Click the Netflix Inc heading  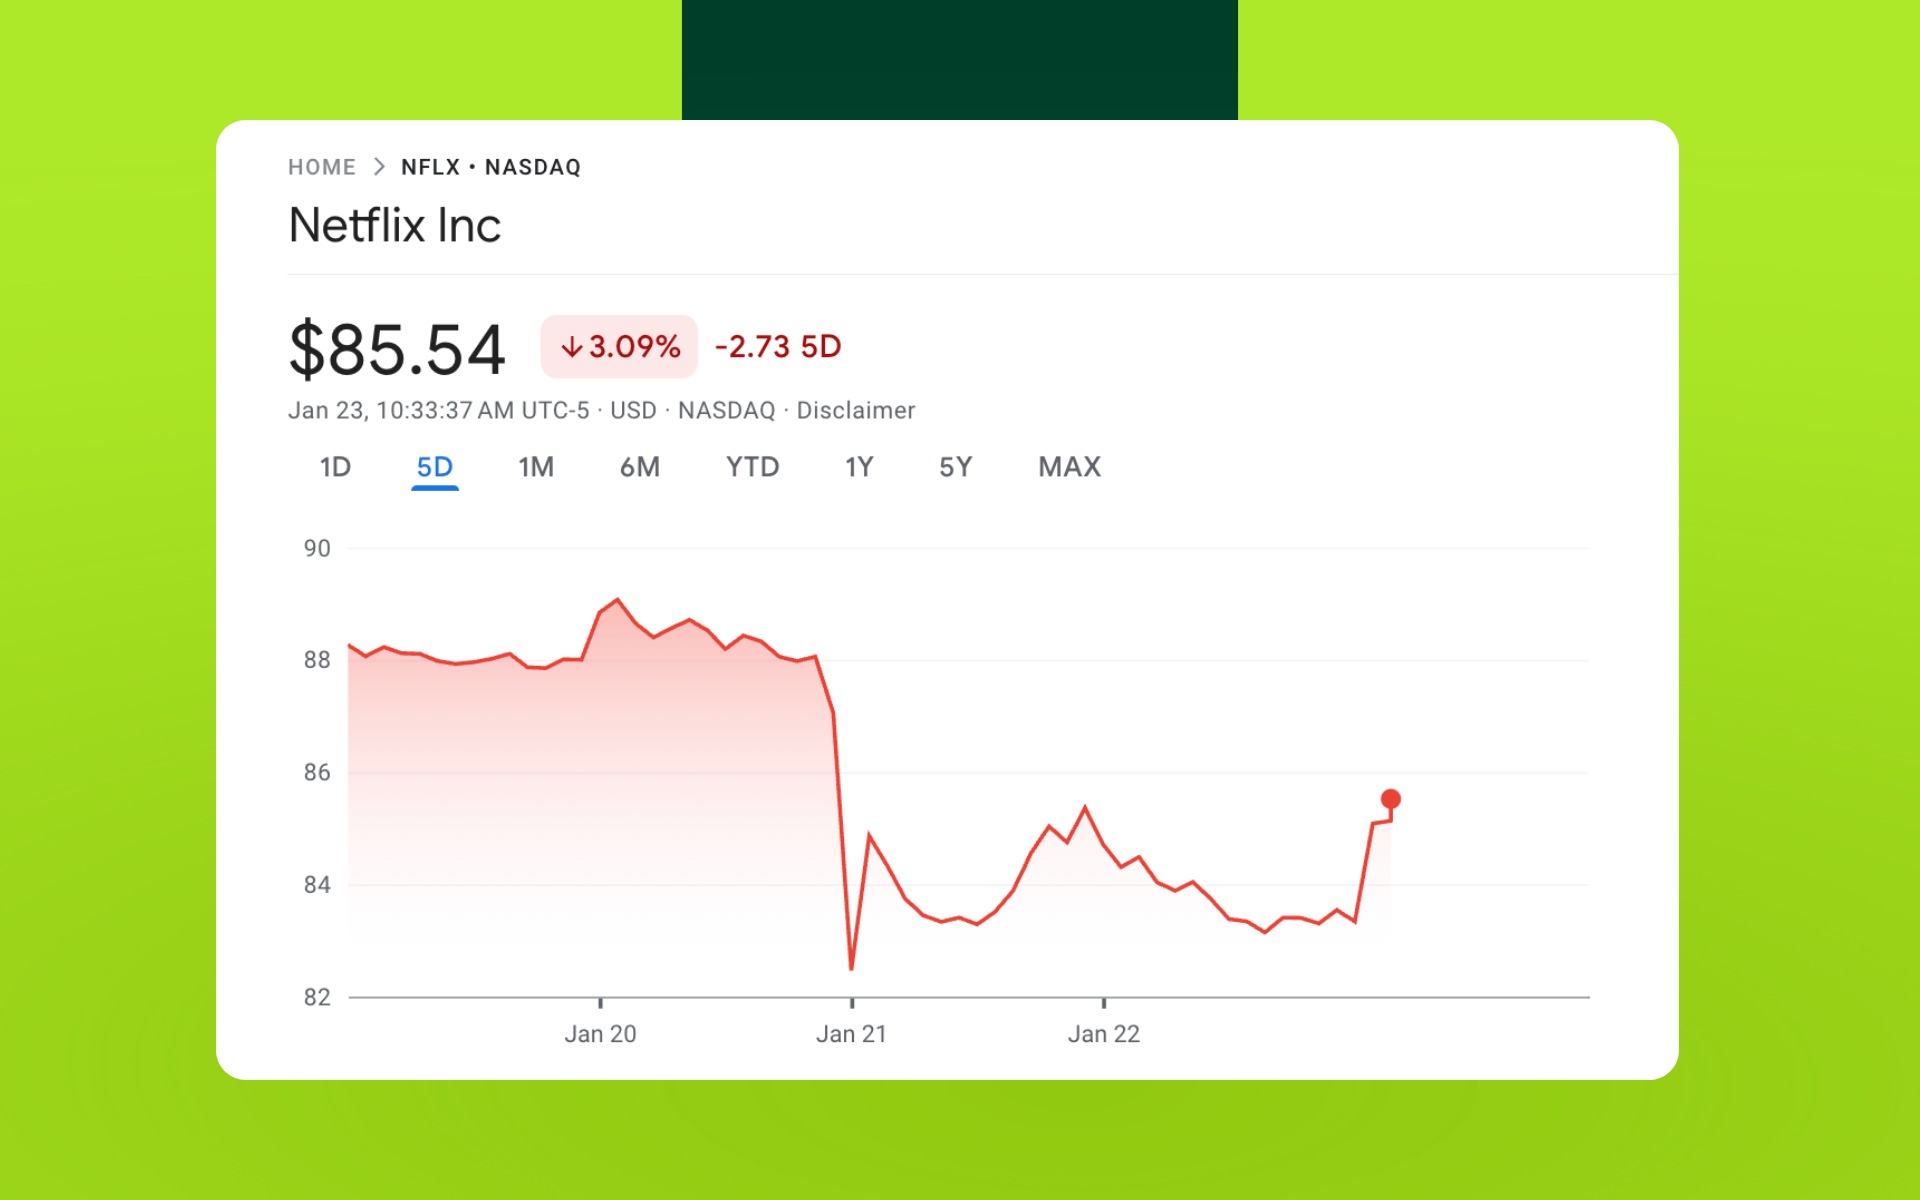click(394, 225)
